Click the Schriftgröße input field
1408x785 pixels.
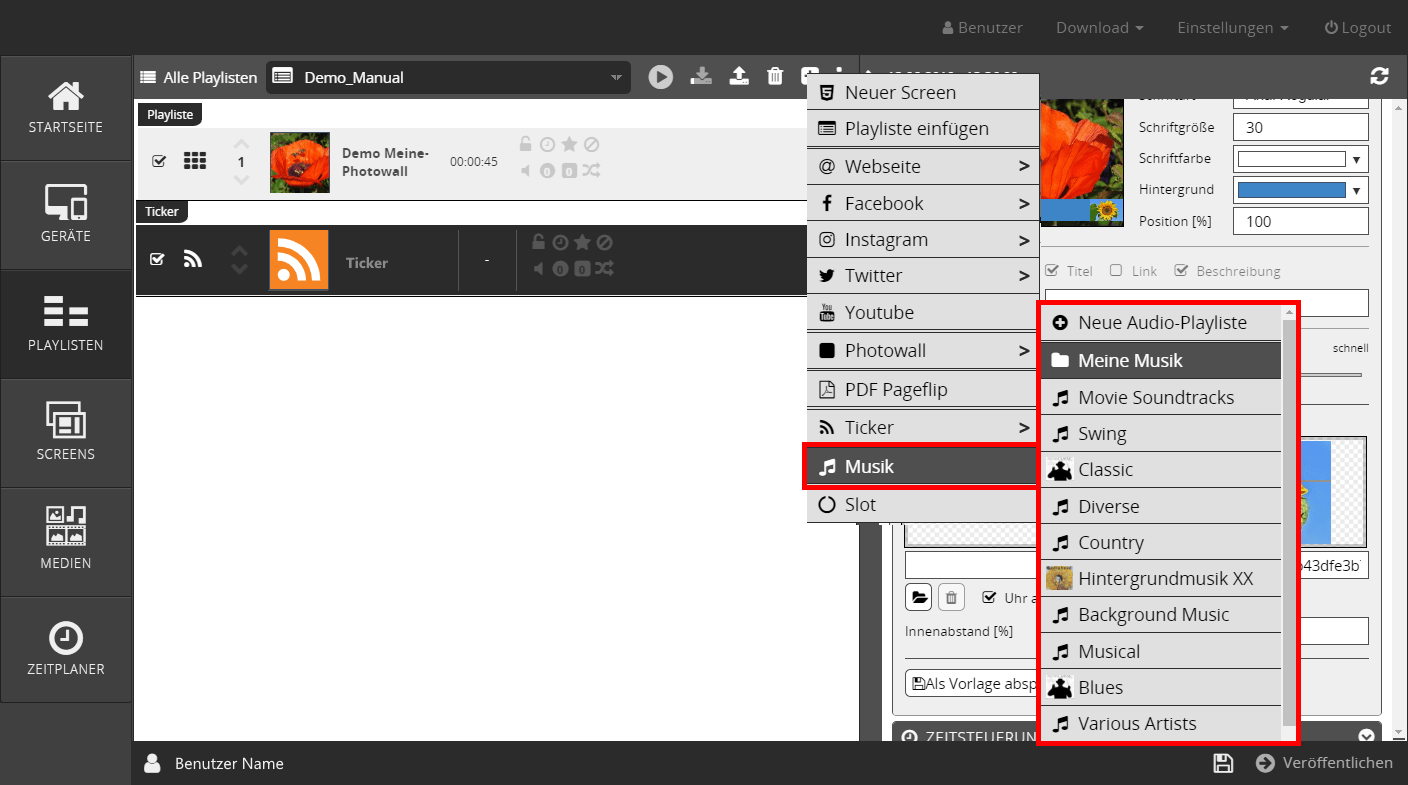(x=1300, y=127)
